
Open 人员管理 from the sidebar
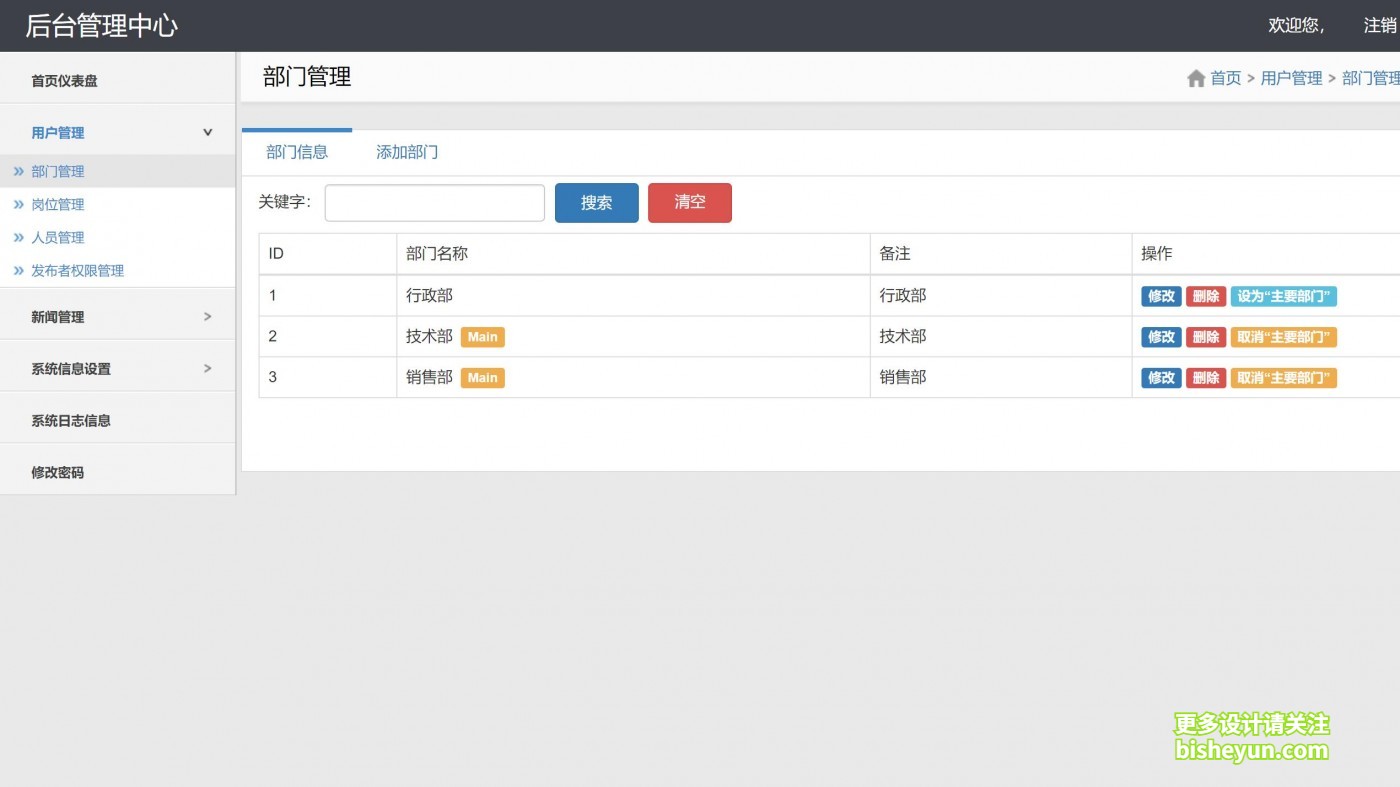(58, 237)
